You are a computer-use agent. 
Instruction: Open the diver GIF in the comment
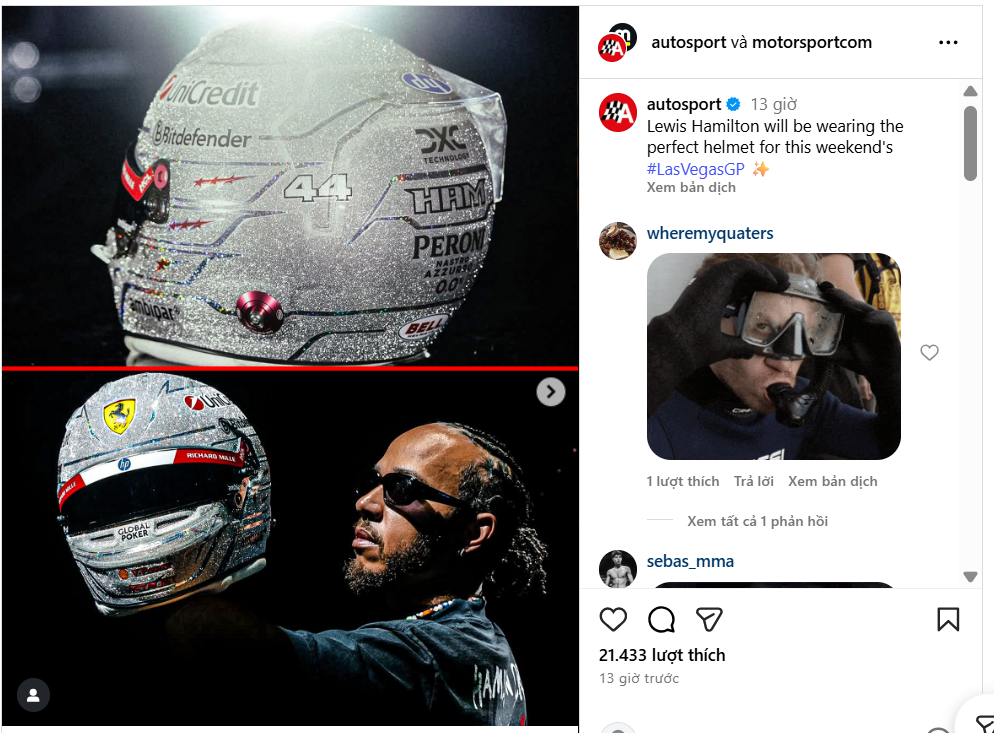[773, 356]
